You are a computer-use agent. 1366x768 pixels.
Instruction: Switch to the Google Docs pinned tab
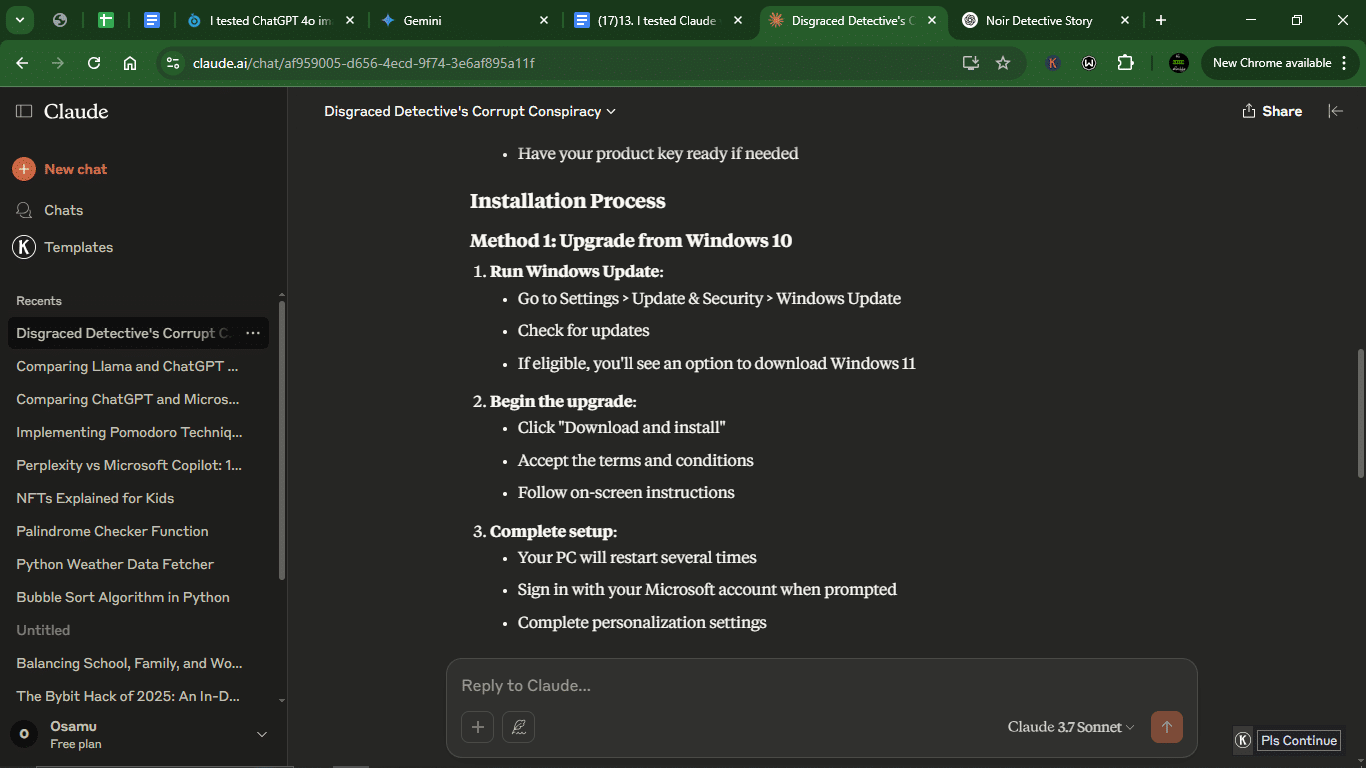coord(152,20)
